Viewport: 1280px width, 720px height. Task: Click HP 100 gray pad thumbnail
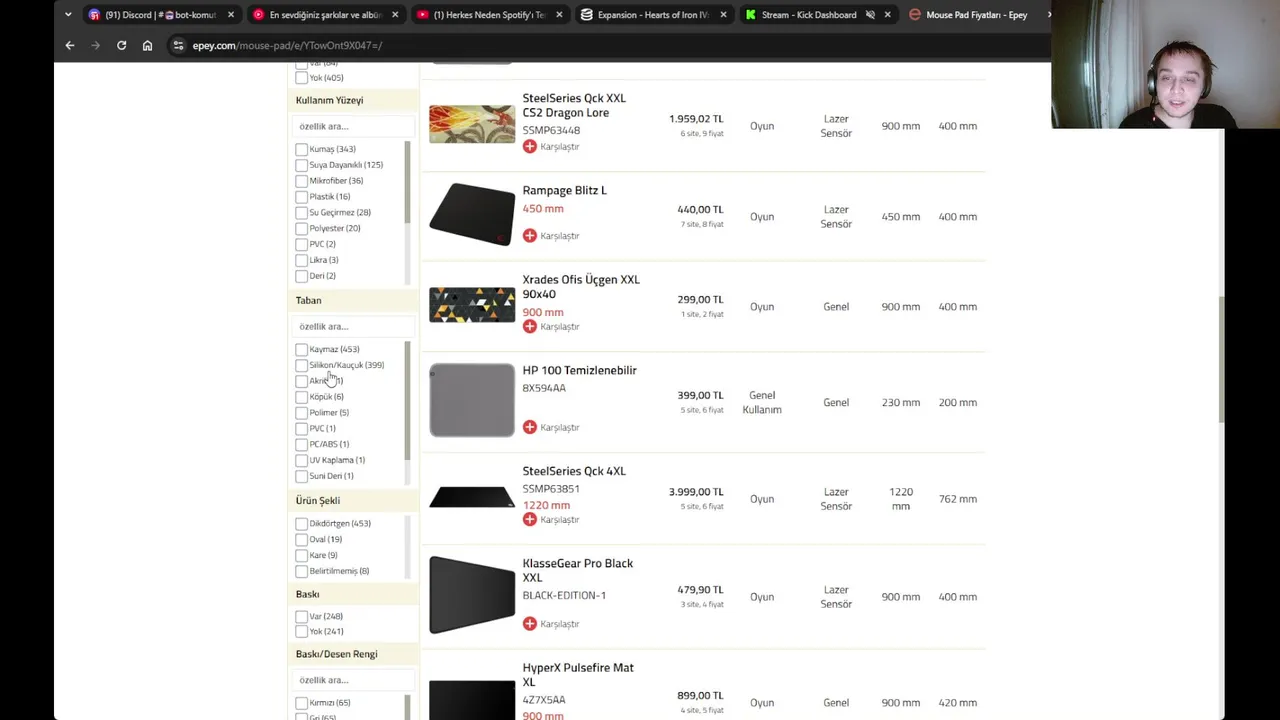pyautogui.click(x=472, y=400)
